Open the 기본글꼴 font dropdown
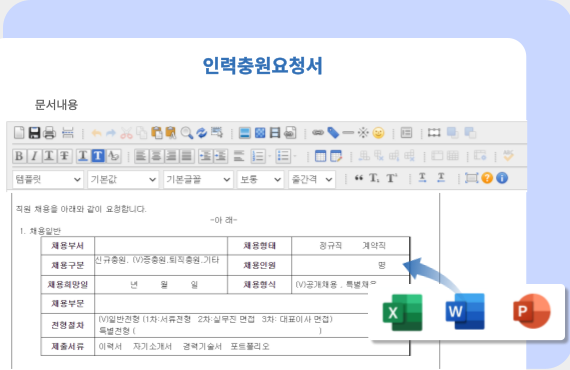Image resolution: width=570 pixels, height=370 pixels. (x=198, y=179)
